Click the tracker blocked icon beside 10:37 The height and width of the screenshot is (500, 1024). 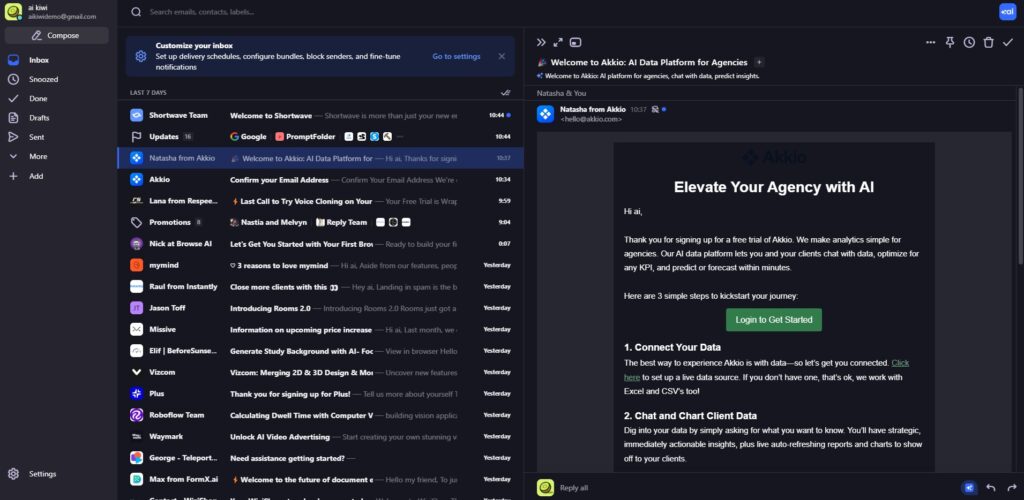[x=654, y=110]
